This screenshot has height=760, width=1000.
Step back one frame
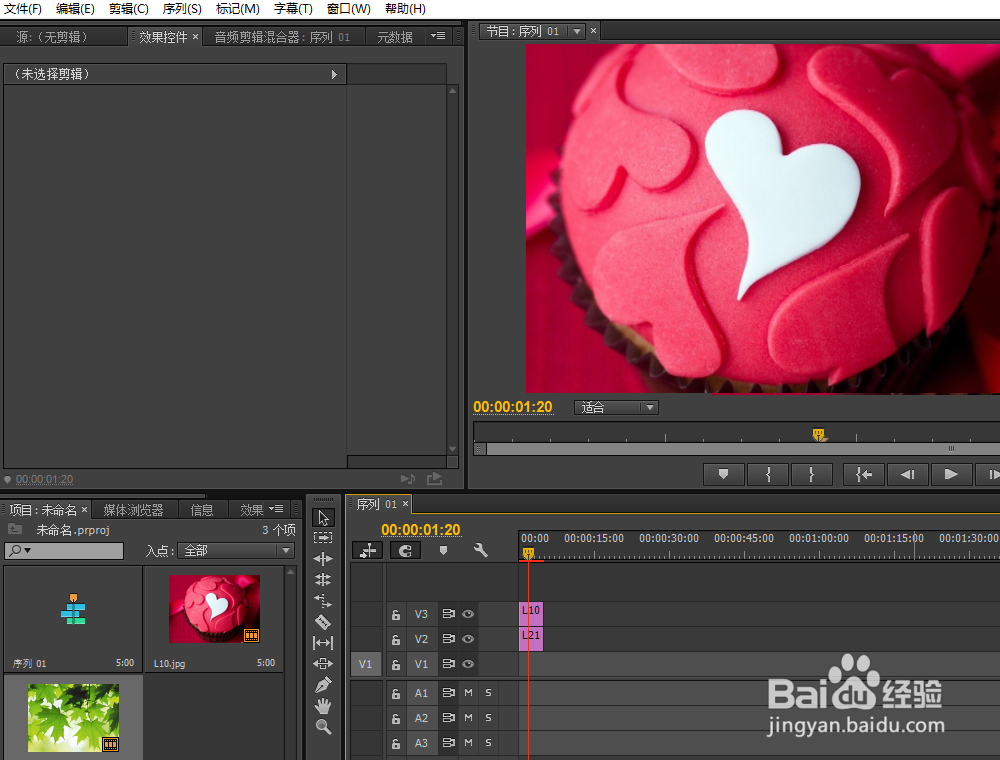[908, 474]
